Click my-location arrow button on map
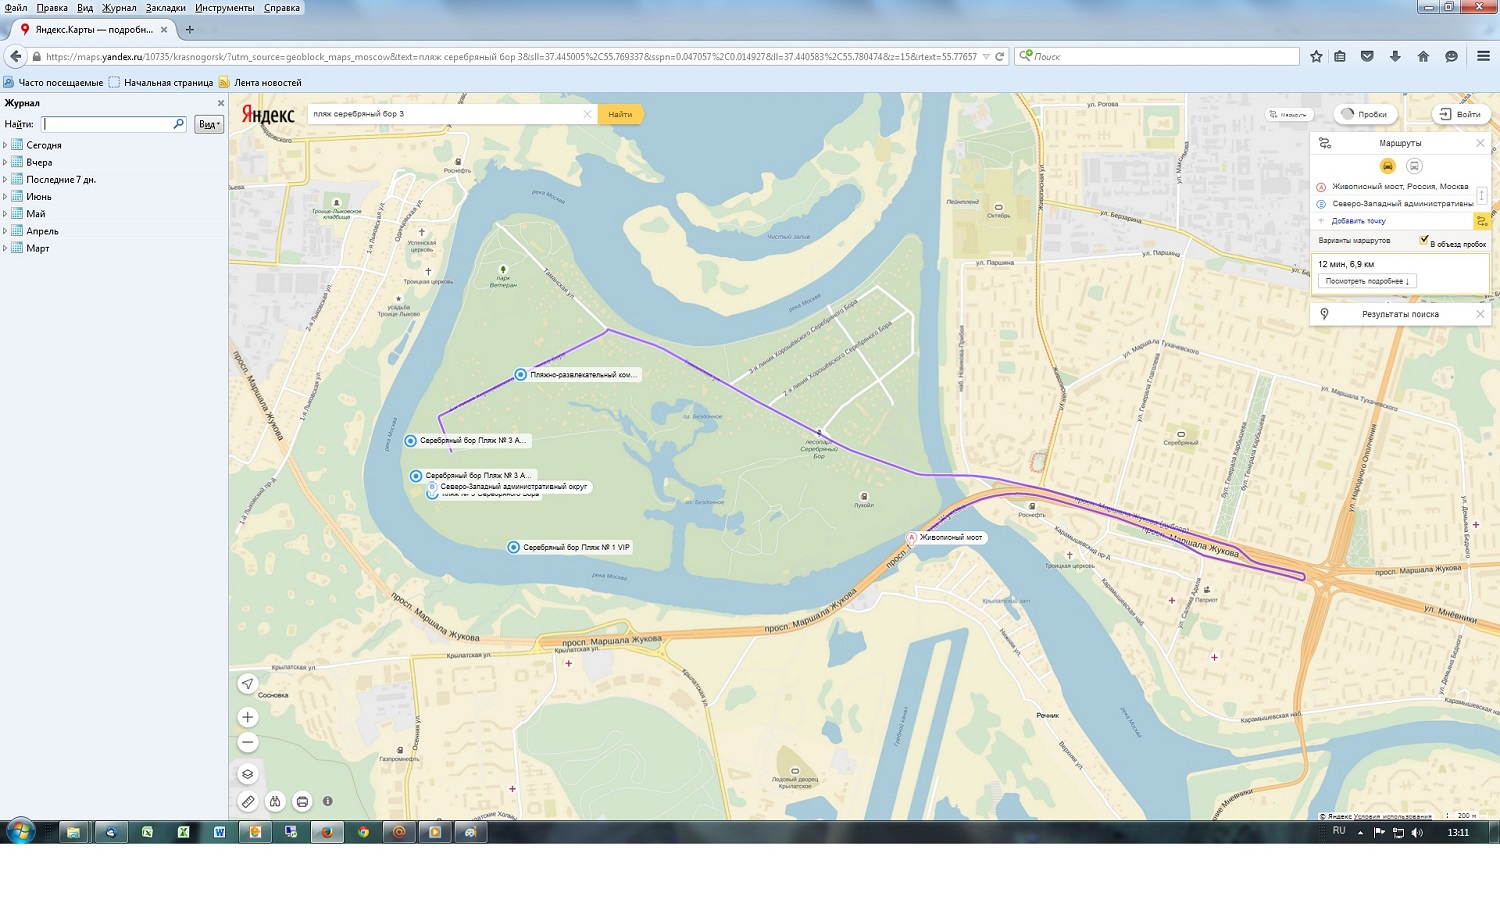 [x=248, y=684]
